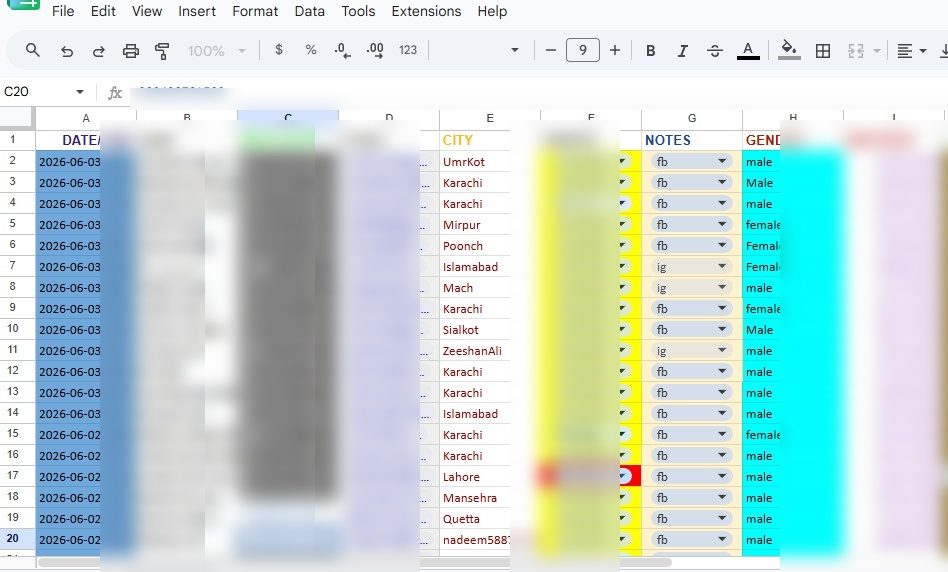The width and height of the screenshot is (948, 572).
Task: Print the spreadsheet
Action: click(131, 51)
